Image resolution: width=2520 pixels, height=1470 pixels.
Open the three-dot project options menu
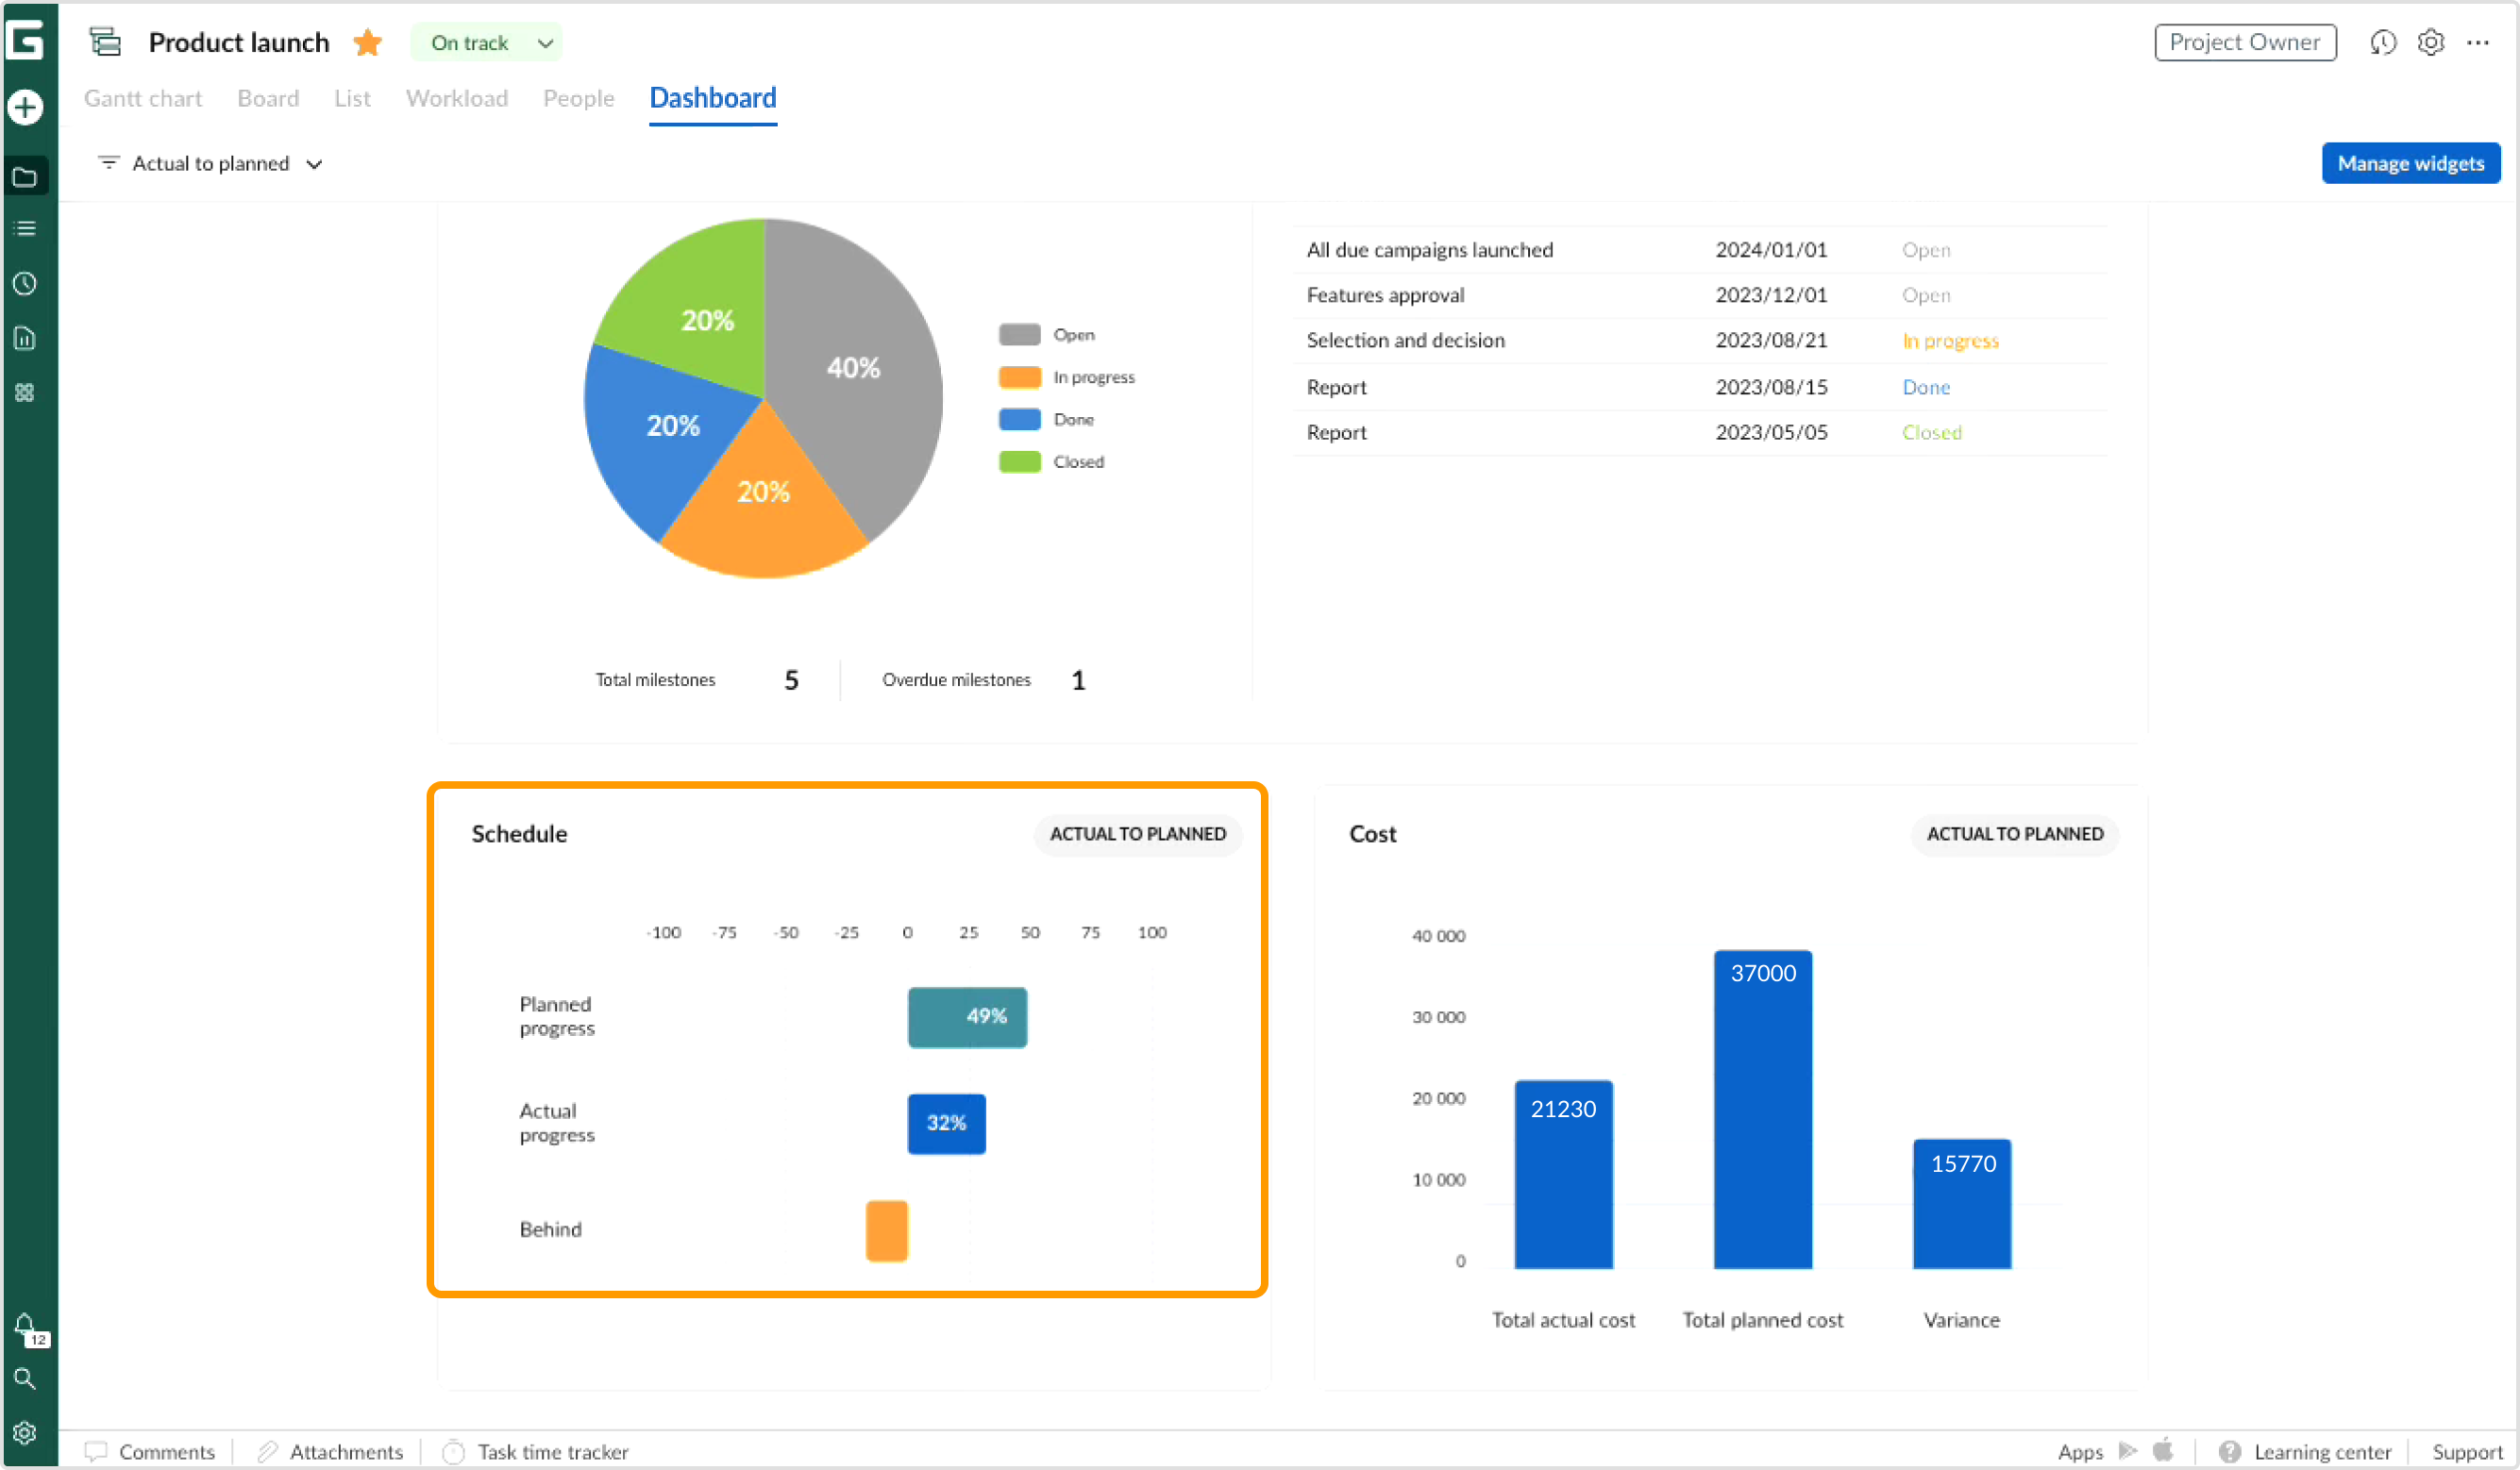(2479, 42)
